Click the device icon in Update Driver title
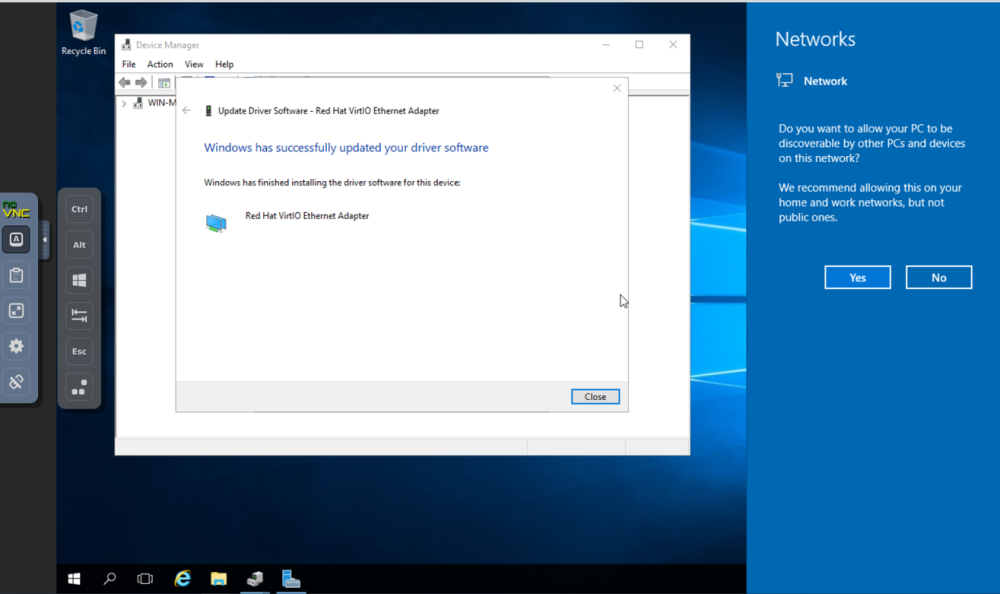This screenshot has height=594, width=1000. (x=208, y=111)
